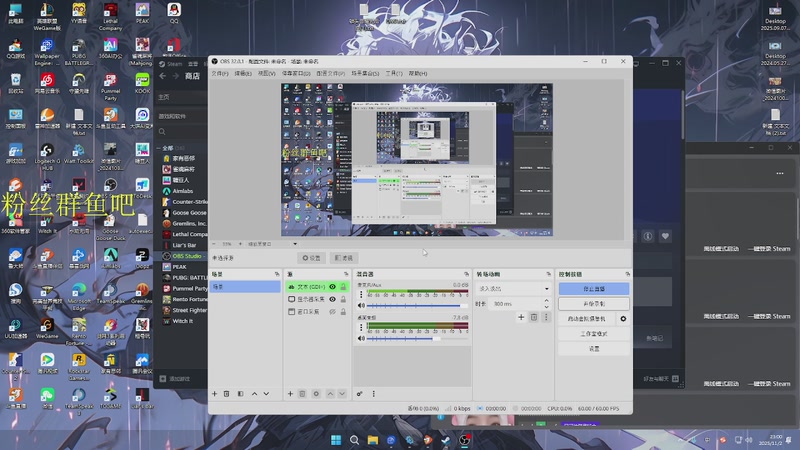Viewport: 800px width, 450px height.
Task: Show hidden window capture source eye
Action: pyautogui.click(x=333, y=311)
